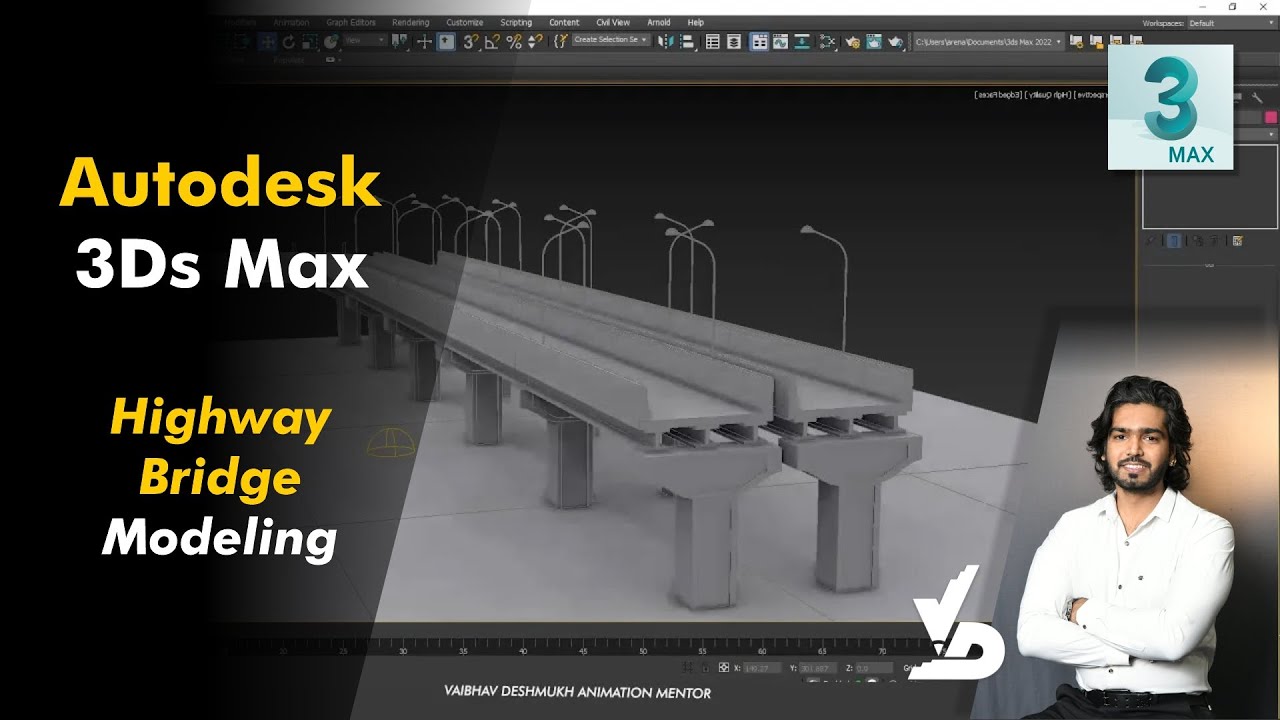Click the Render Production teapot icon
This screenshot has width=1280, height=720.
895,42
